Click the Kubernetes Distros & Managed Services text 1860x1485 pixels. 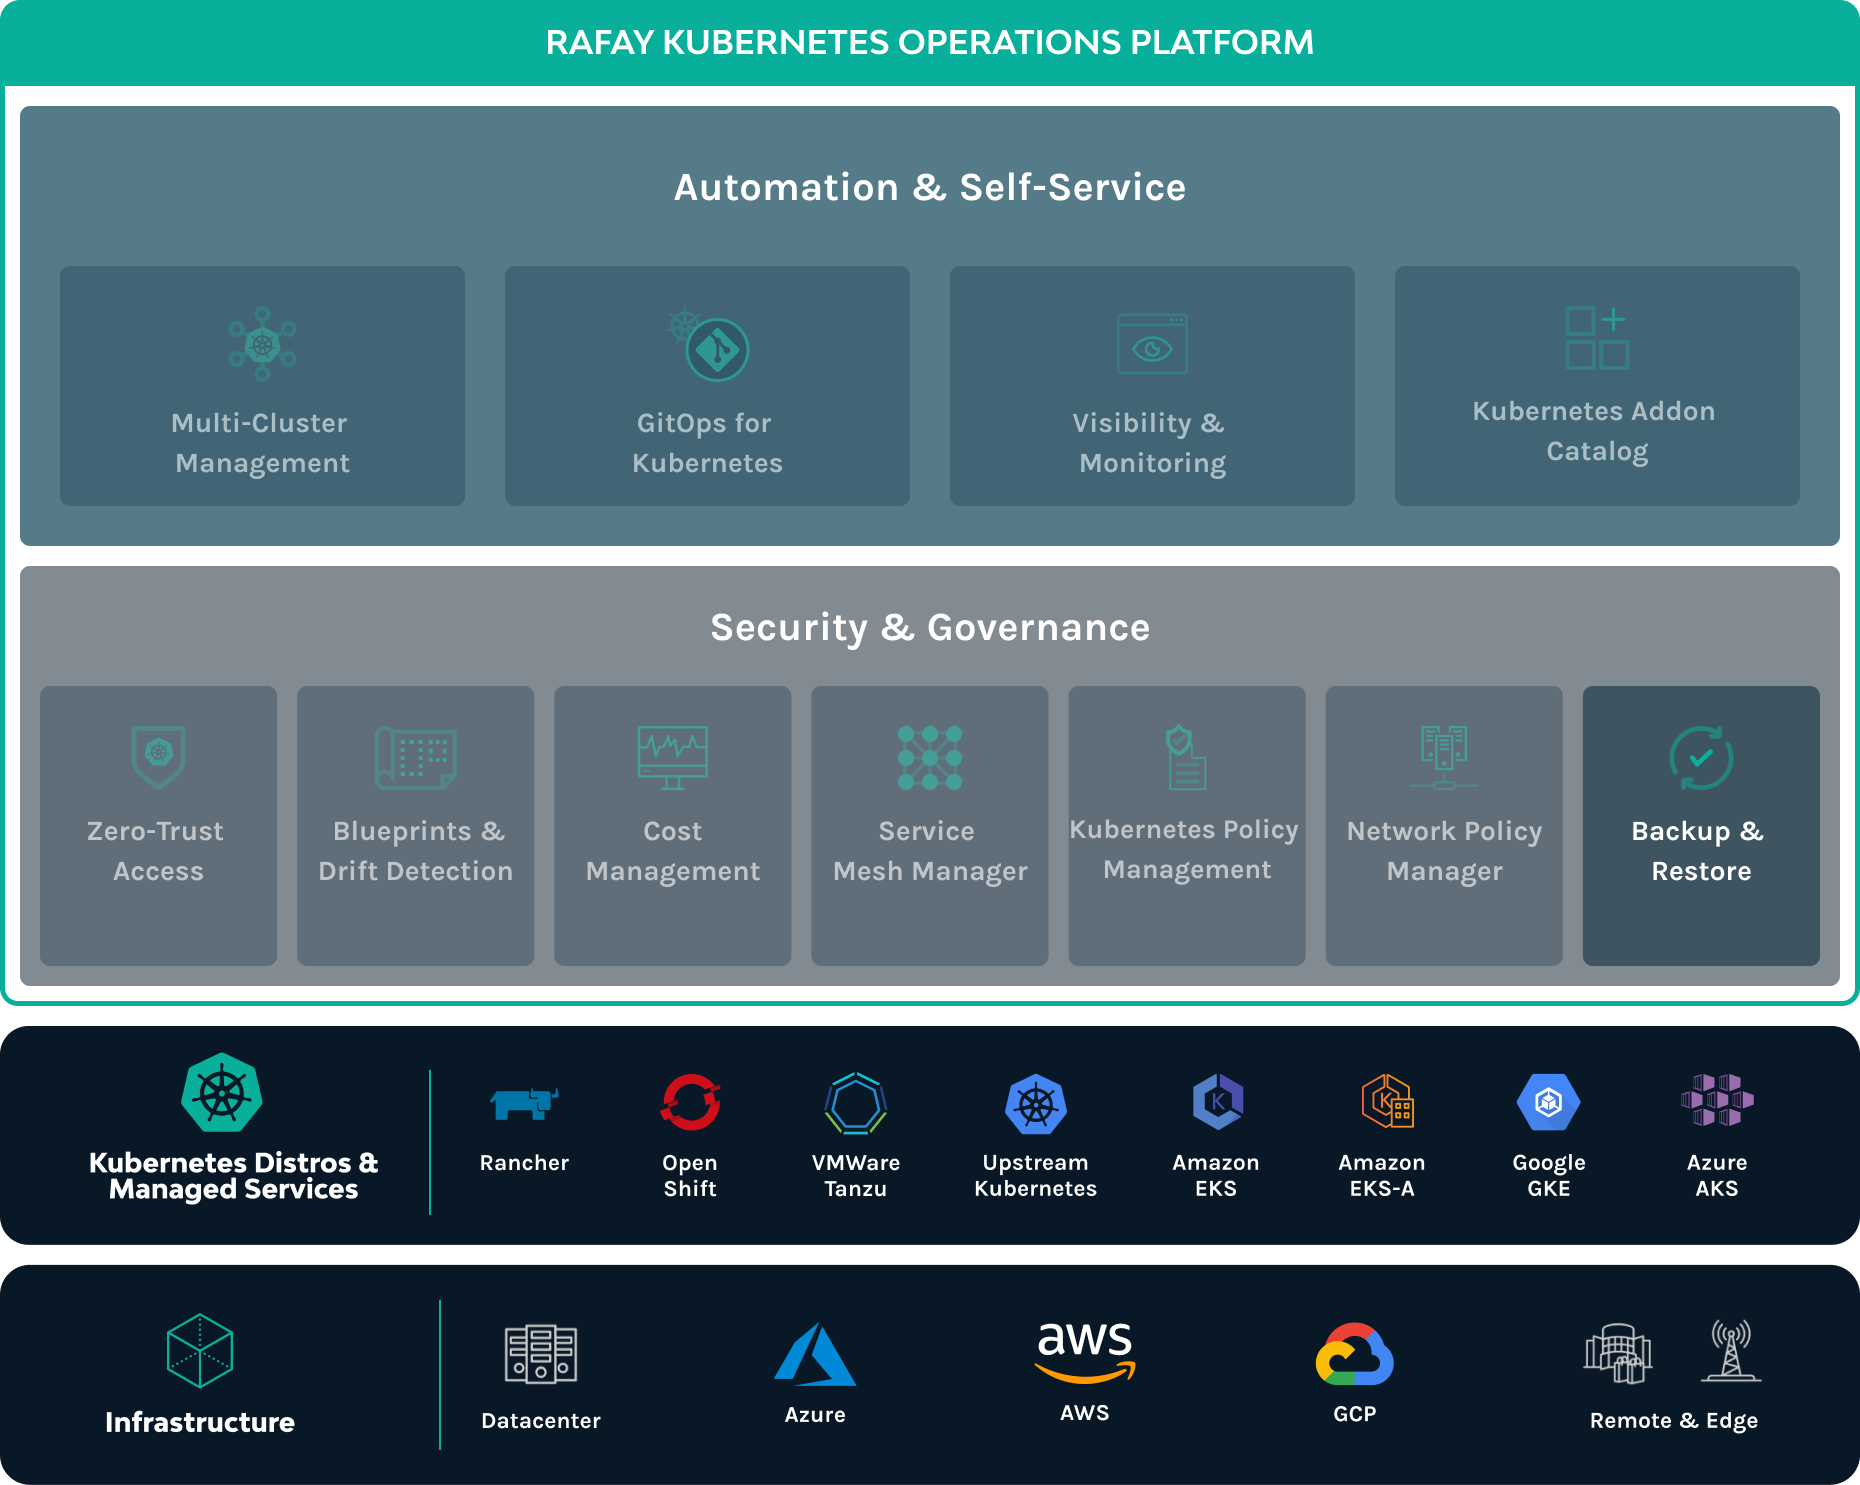(234, 1176)
